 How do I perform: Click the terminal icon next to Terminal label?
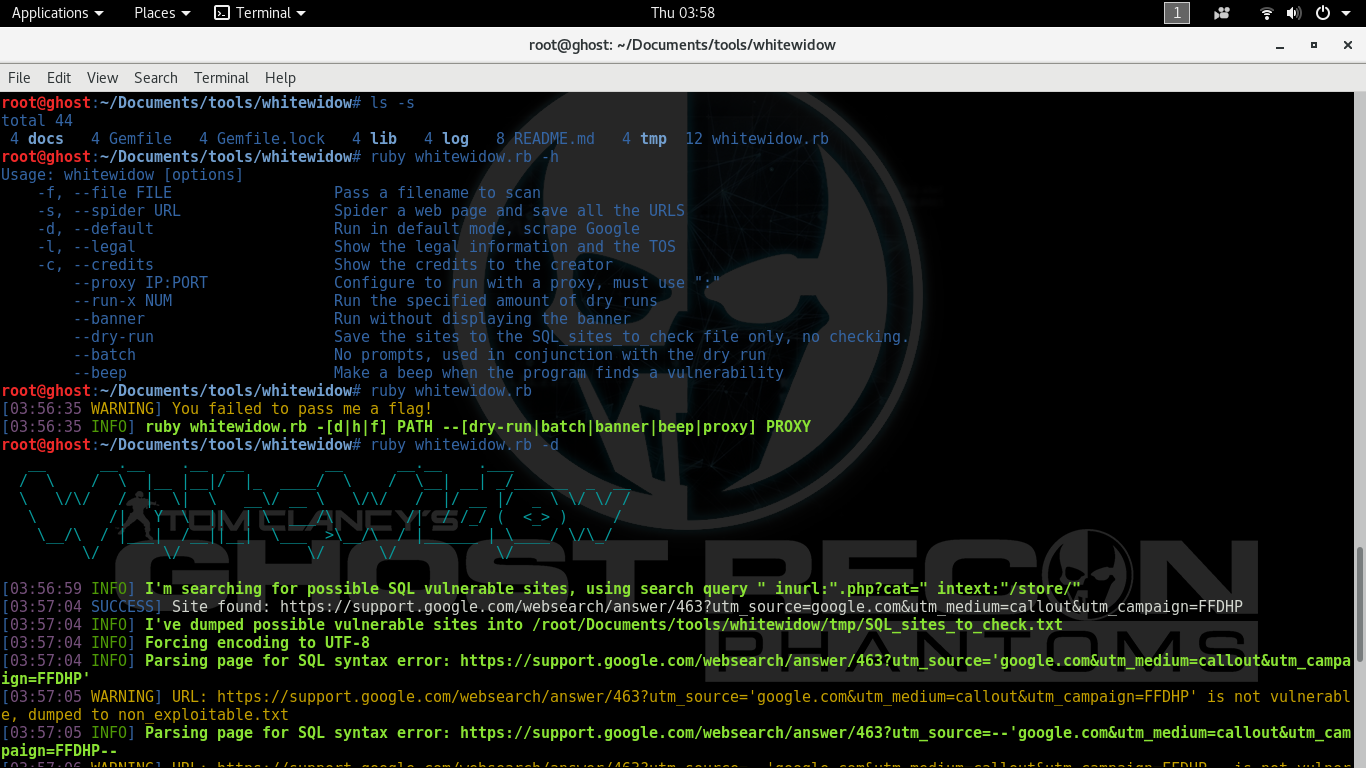pyautogui.click(x=222, y=13)
